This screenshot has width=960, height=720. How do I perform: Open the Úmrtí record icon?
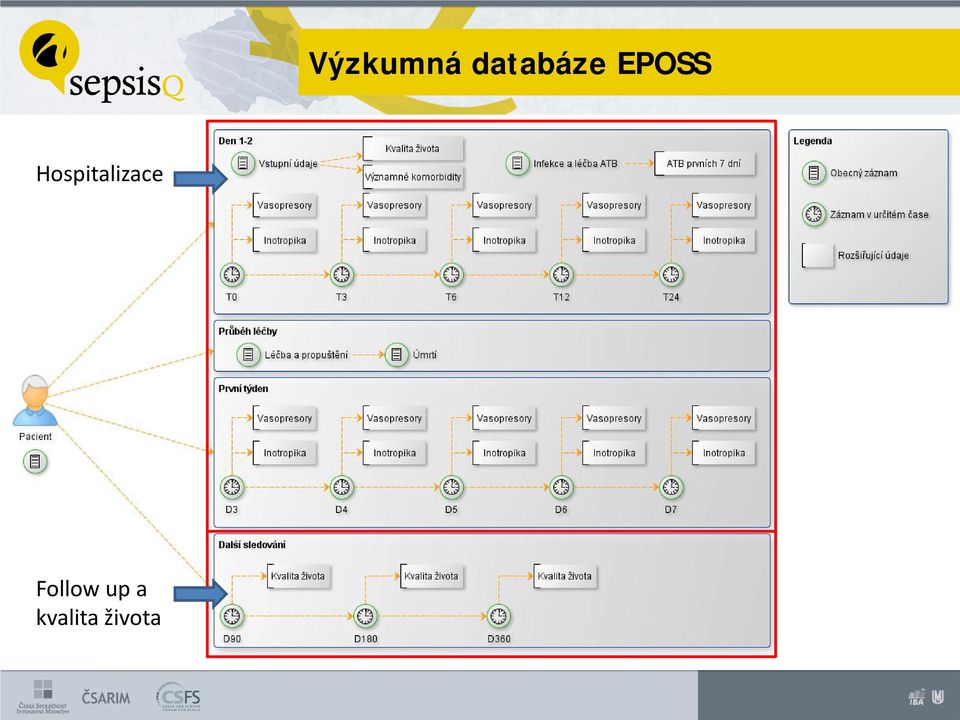click(397, 354)
